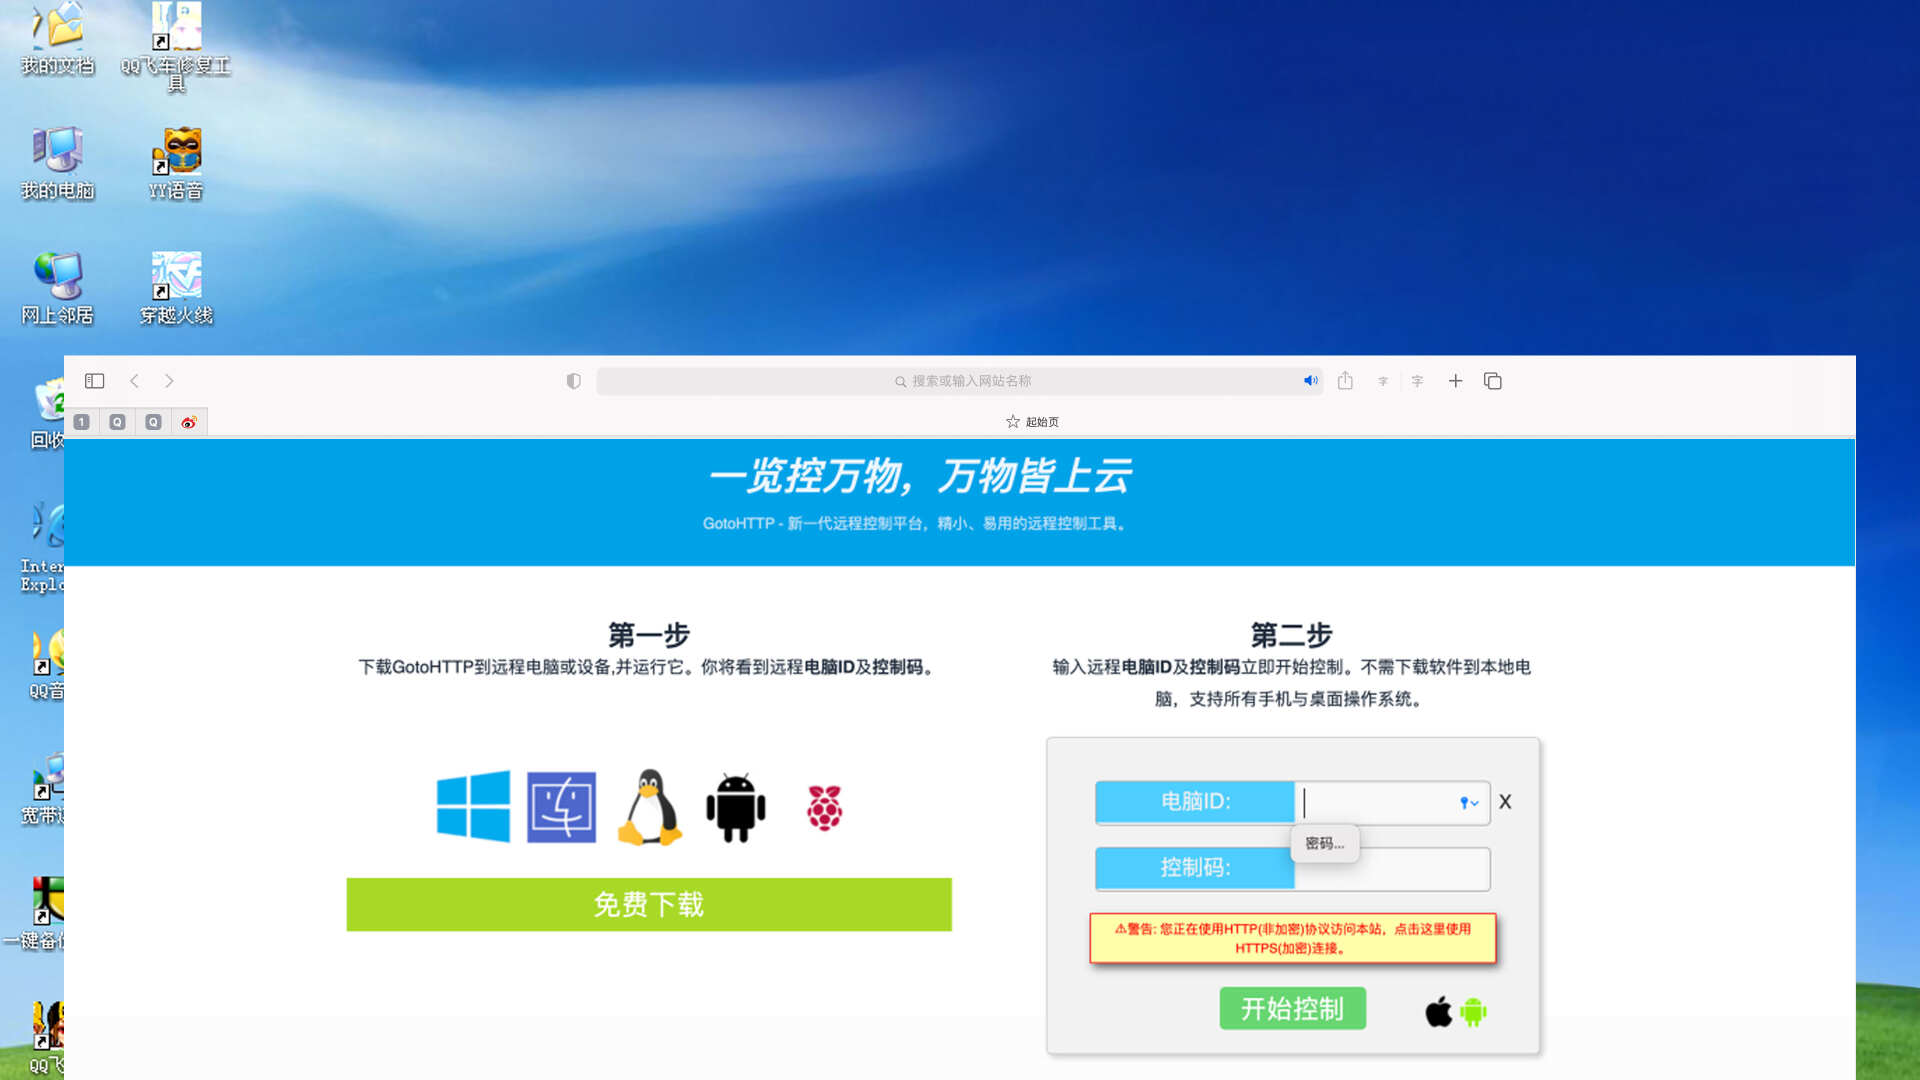The width and height of the screenshot is (1920, 1080).
Task: Open a new tab with plus icon
Action: [x=1455, y=381]
